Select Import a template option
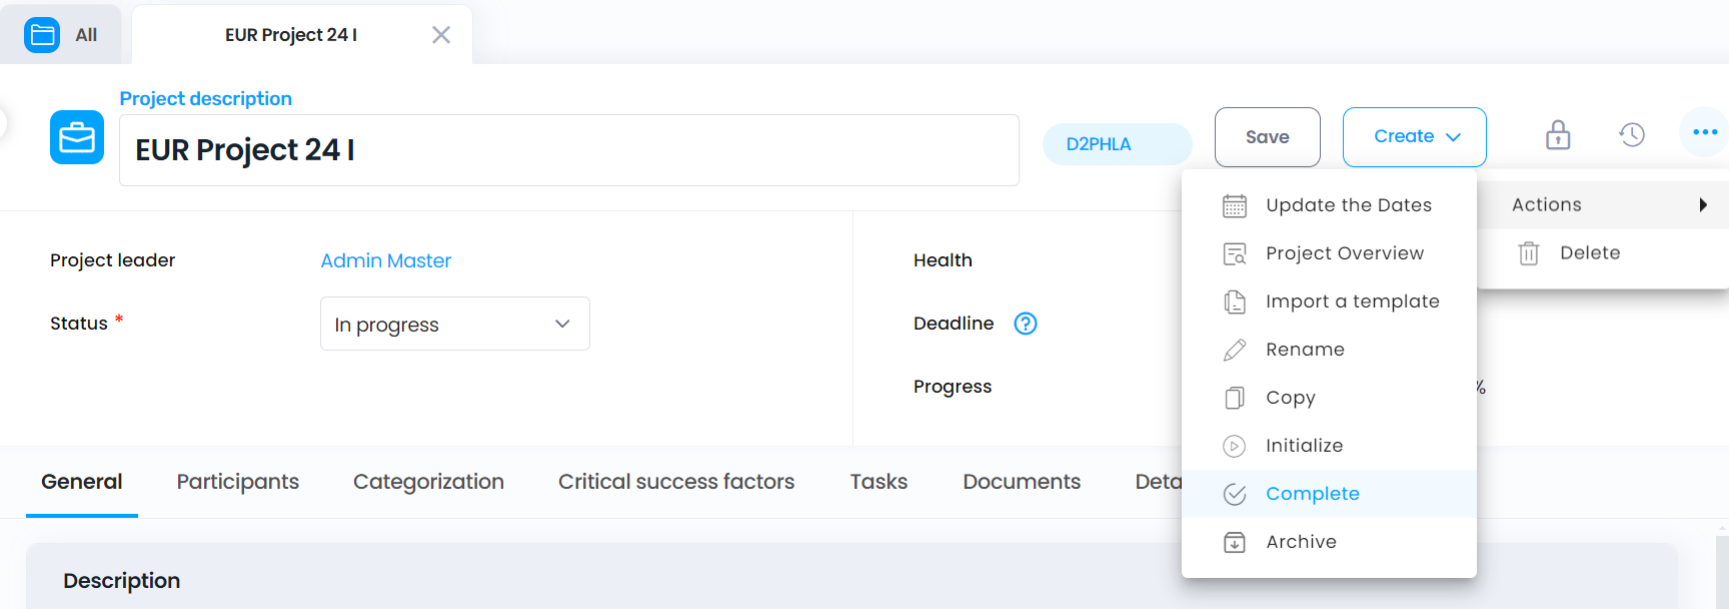 coord(1329,301)
